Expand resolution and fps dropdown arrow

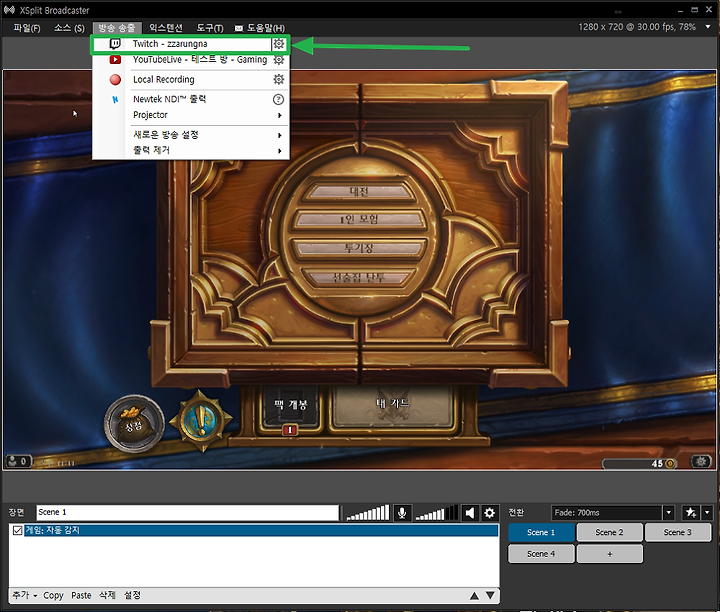[x=708, y=27]
